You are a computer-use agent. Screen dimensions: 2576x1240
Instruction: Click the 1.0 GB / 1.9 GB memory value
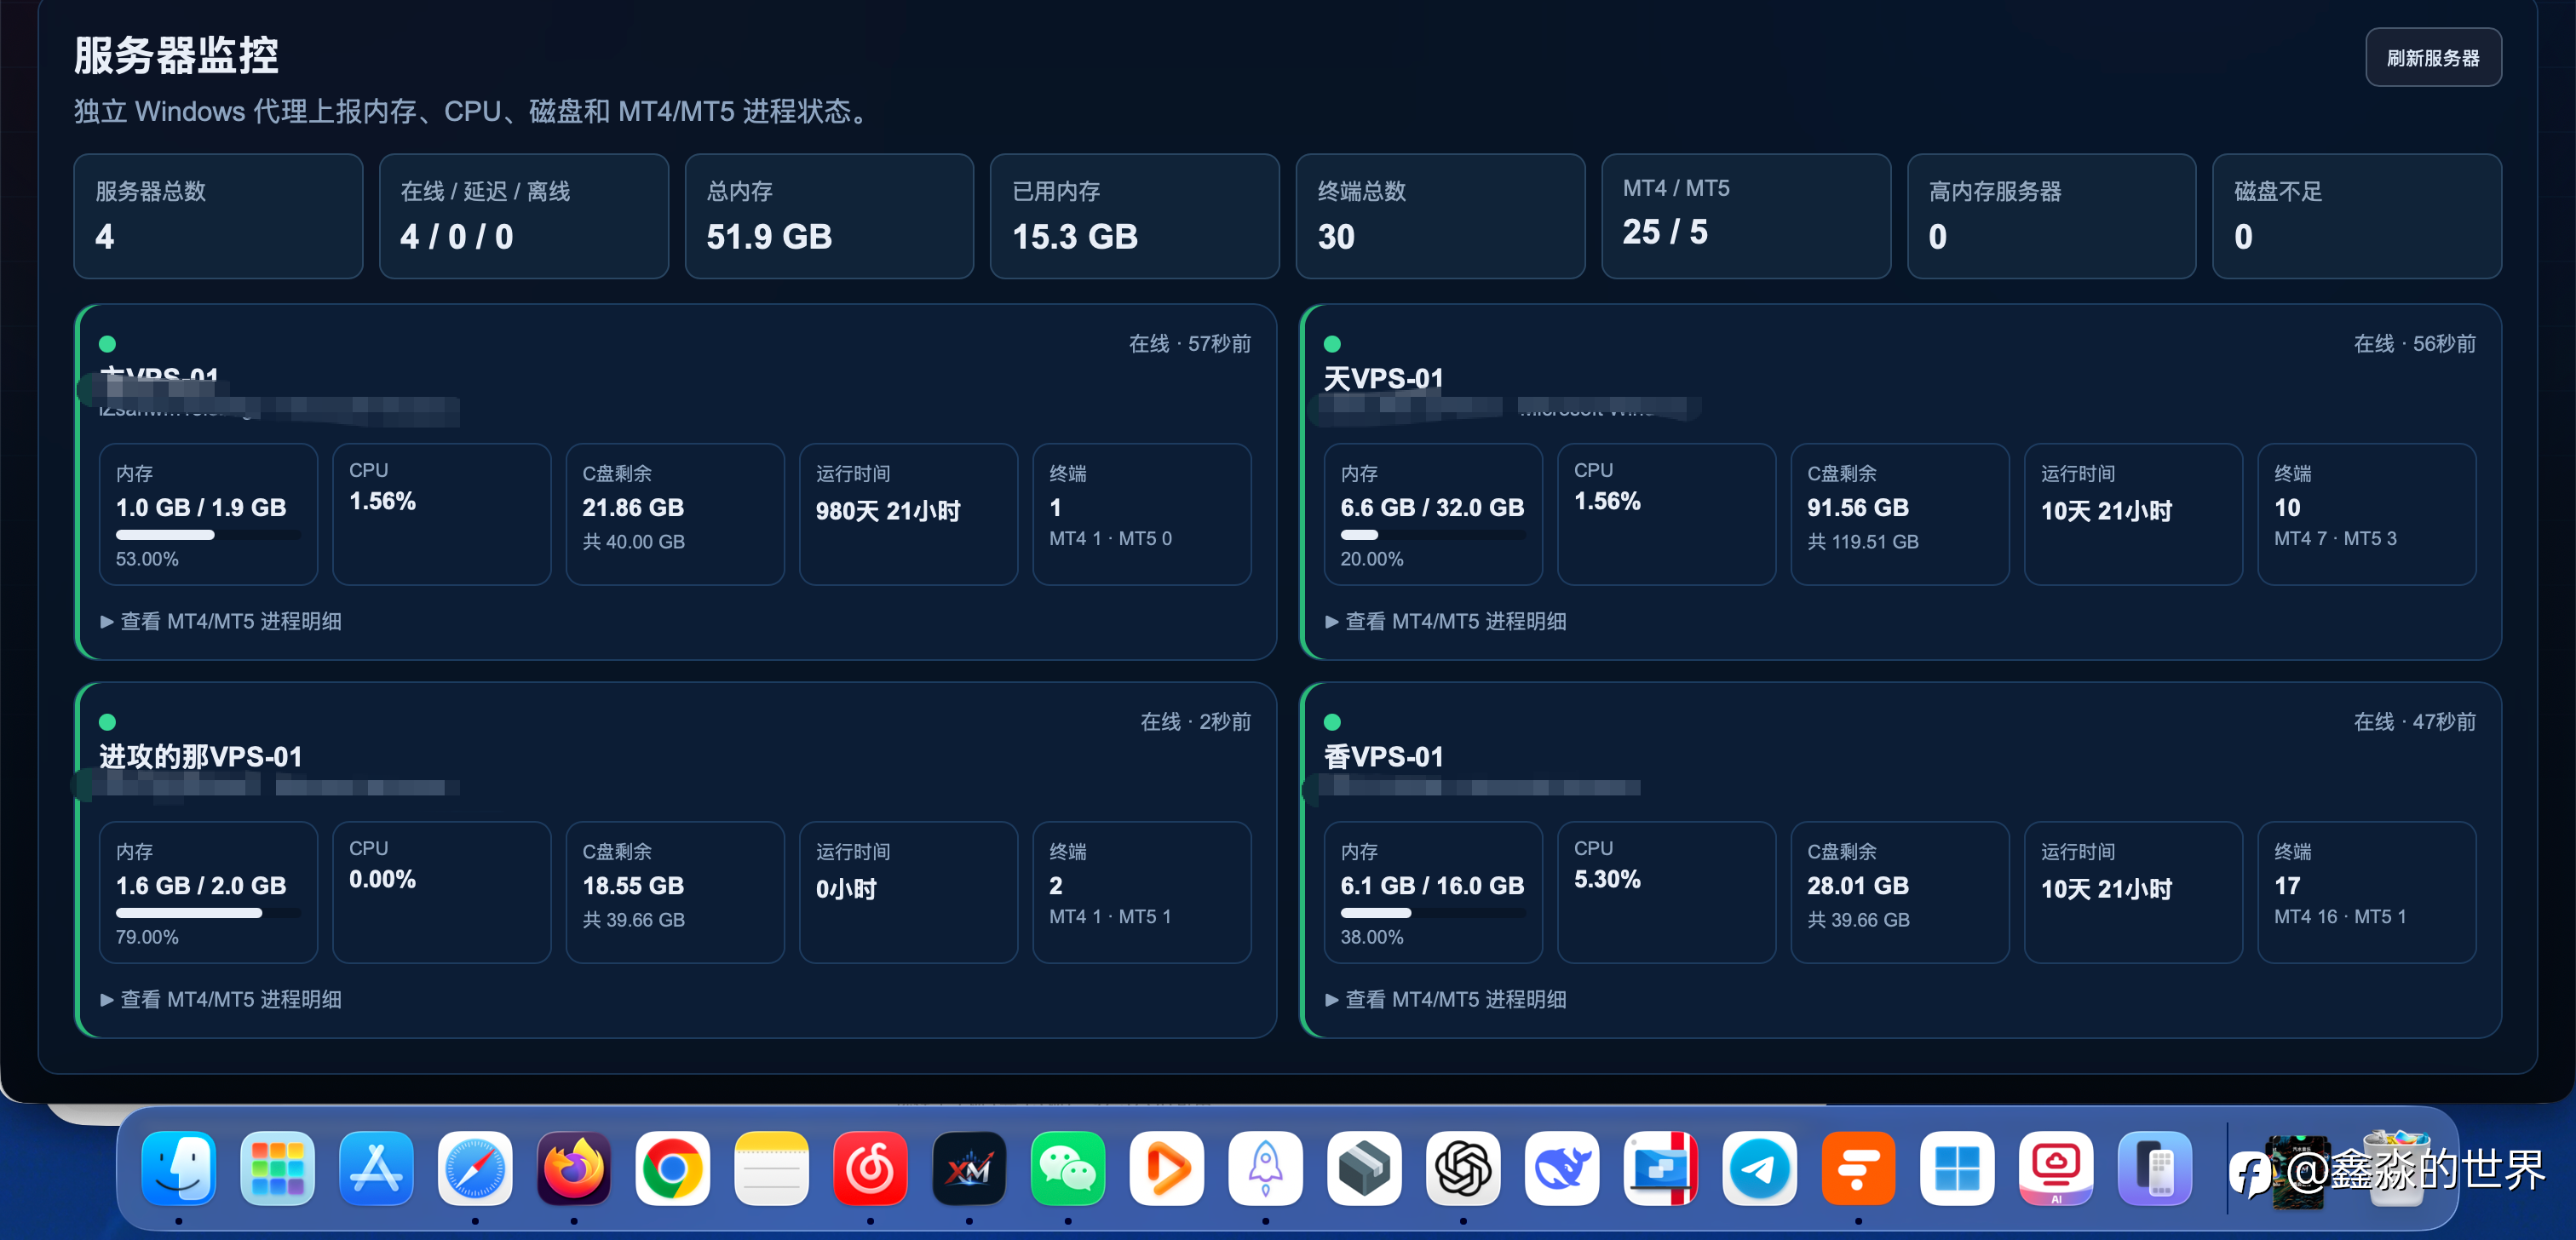pos(201,508)
